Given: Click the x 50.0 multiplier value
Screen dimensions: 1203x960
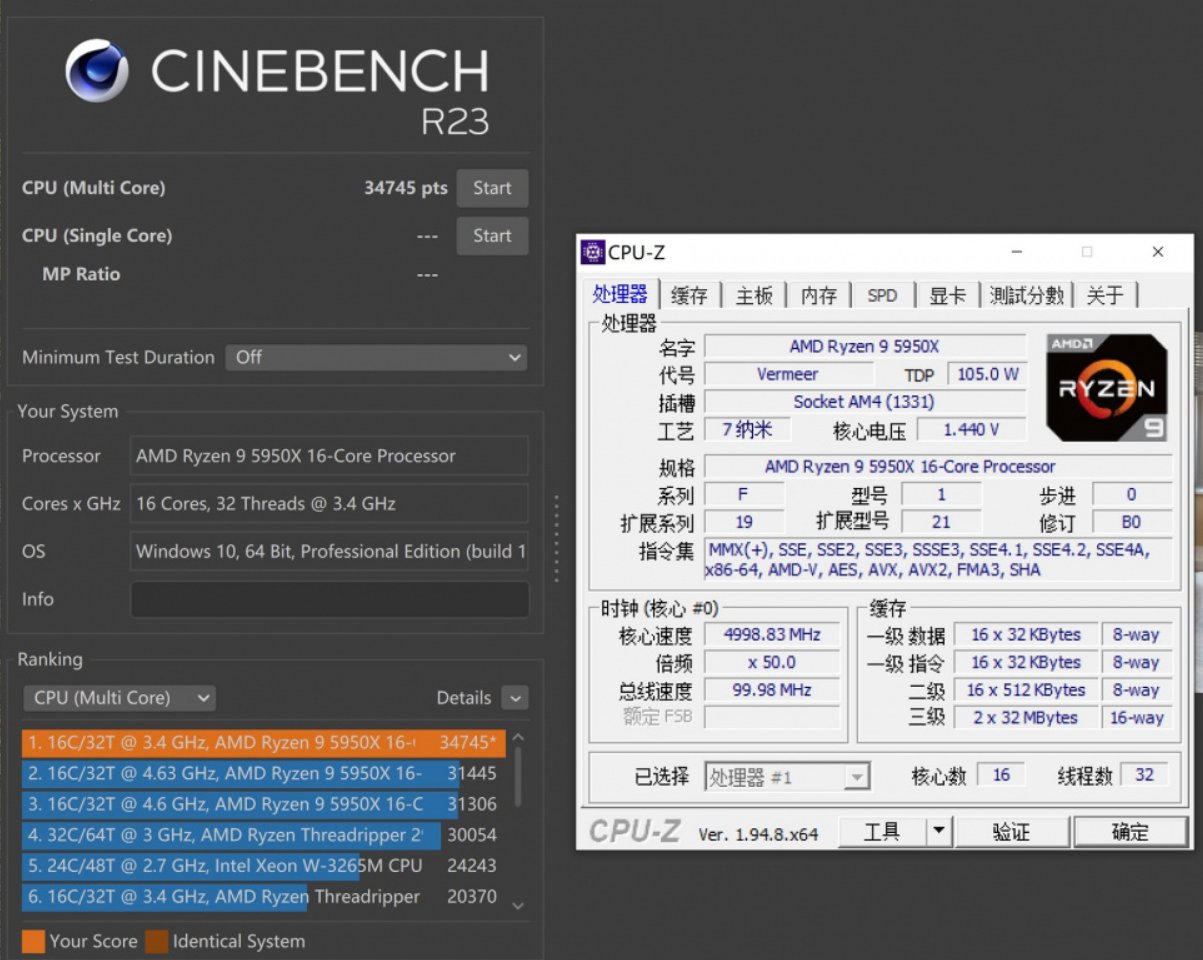Looking at the screenshot, I should [x=772, y=662].
